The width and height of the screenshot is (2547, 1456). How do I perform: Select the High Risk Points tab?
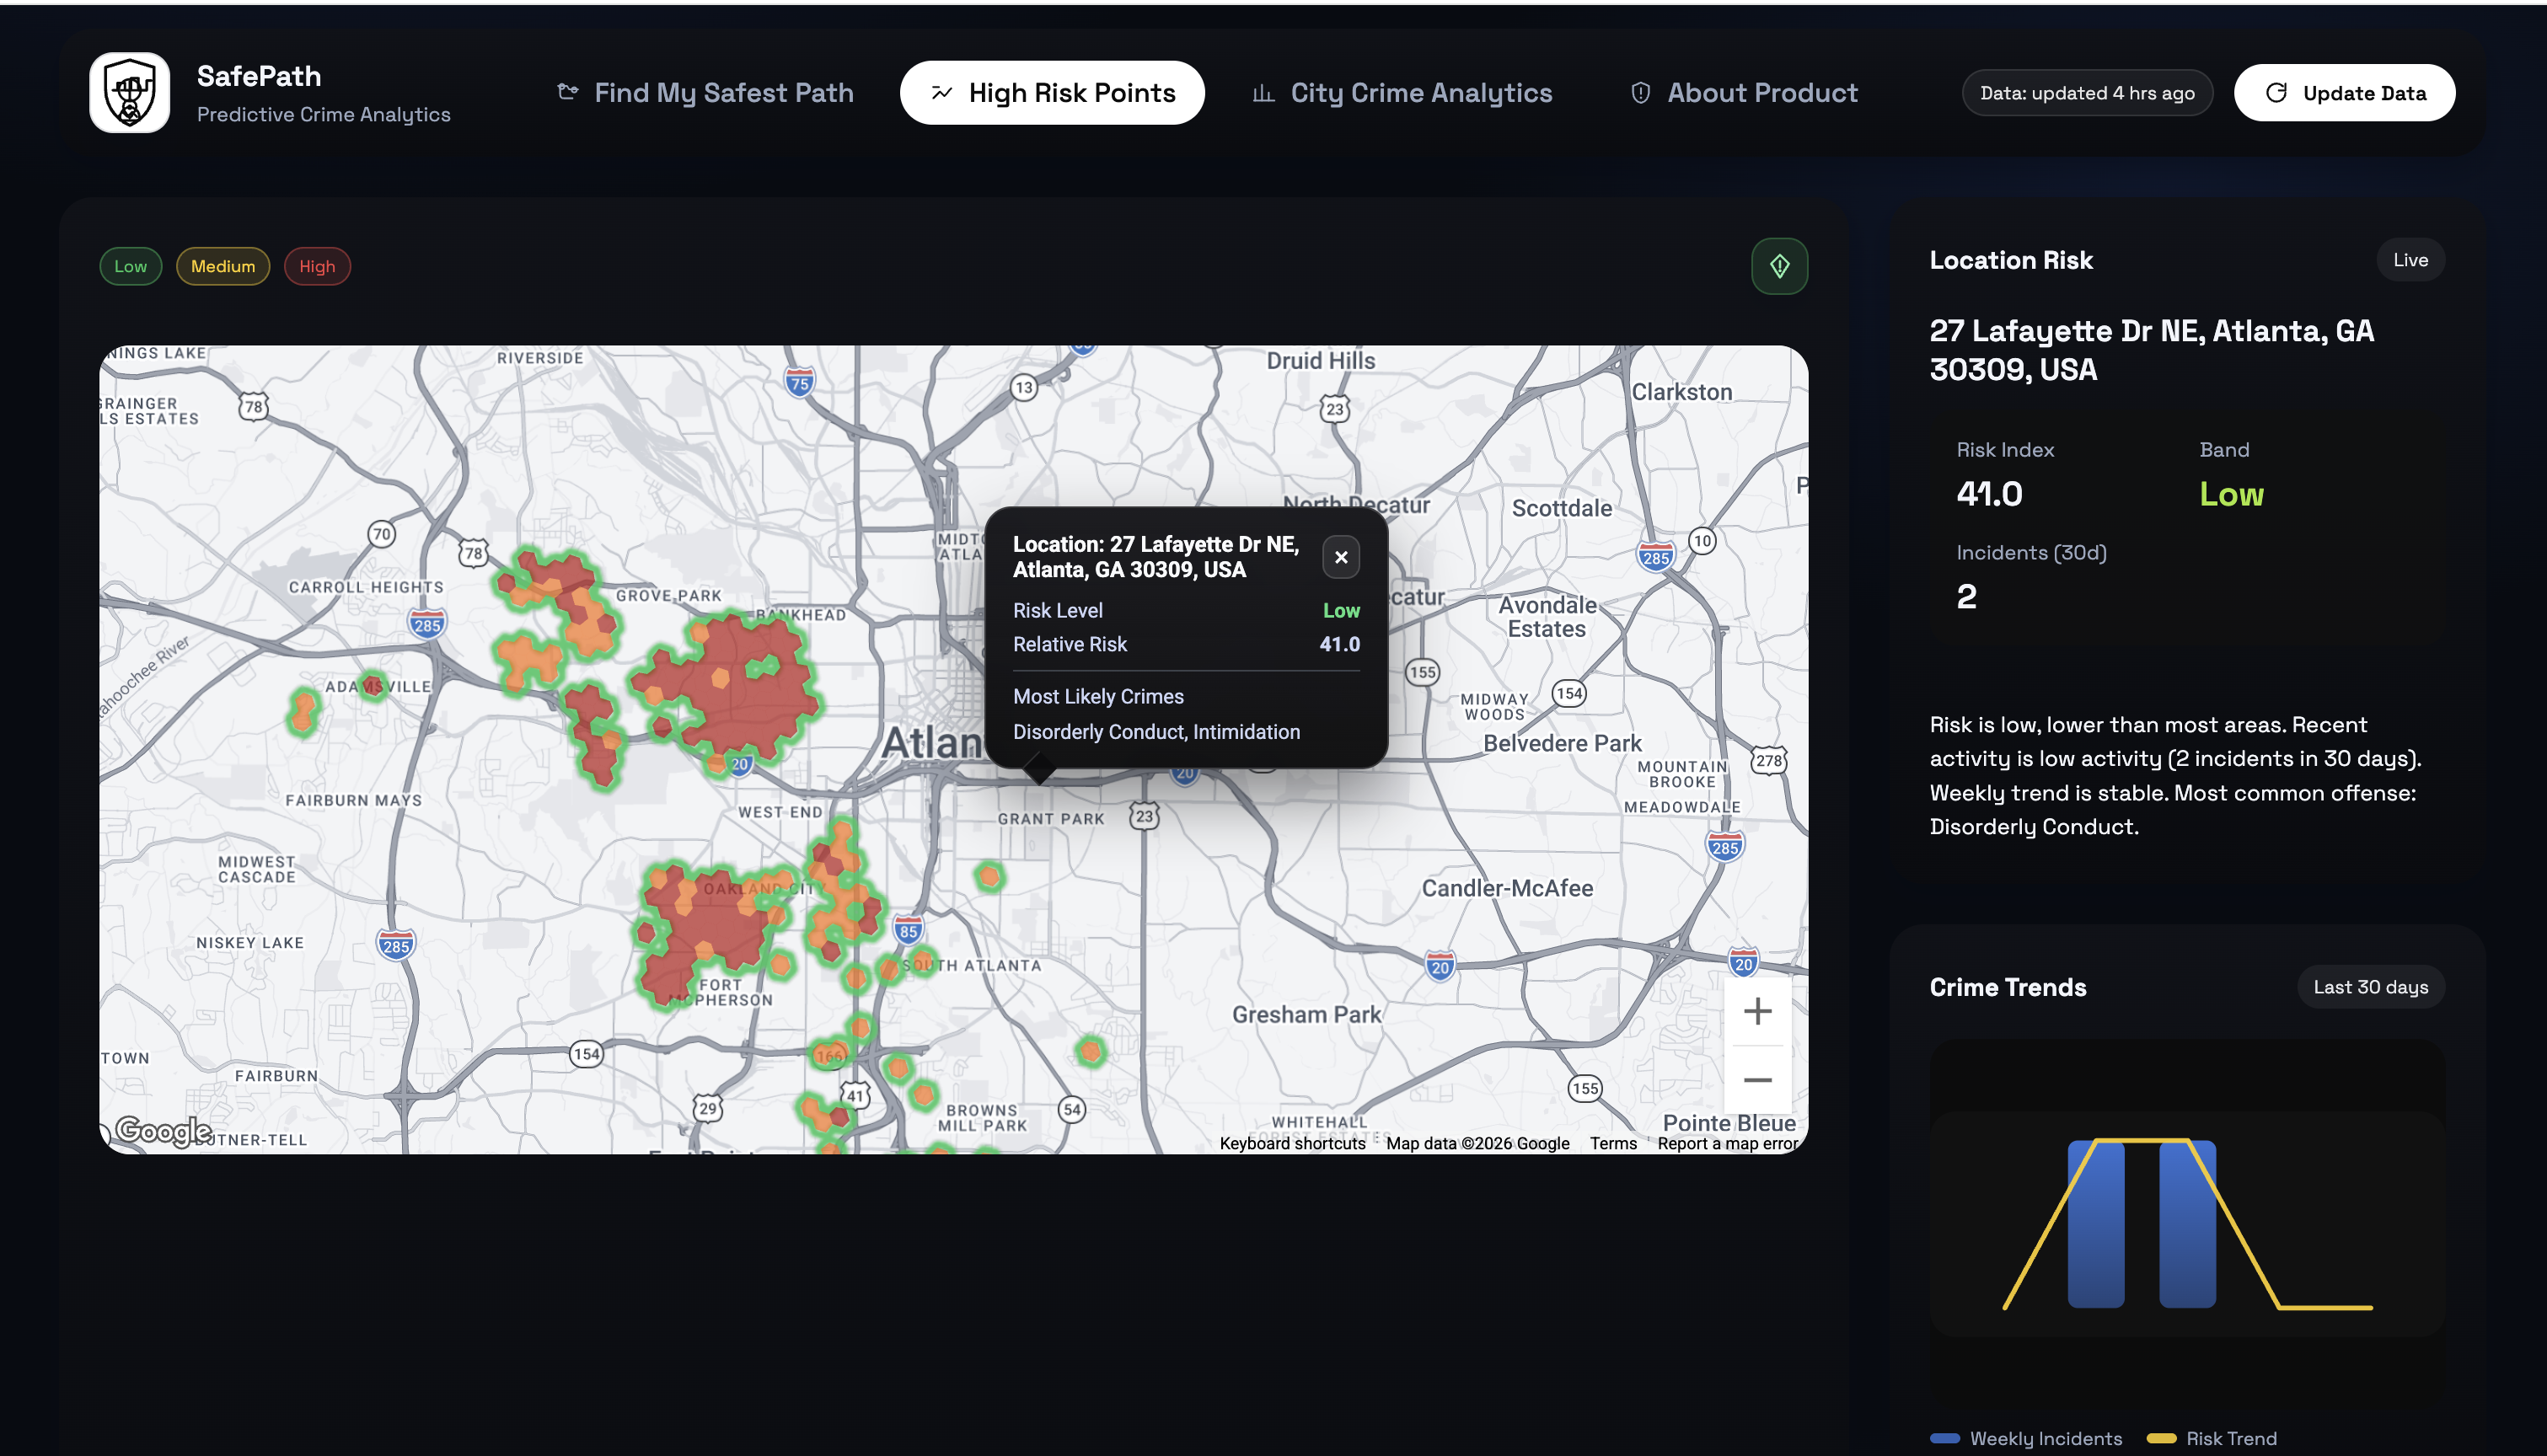click(1052, 93)
